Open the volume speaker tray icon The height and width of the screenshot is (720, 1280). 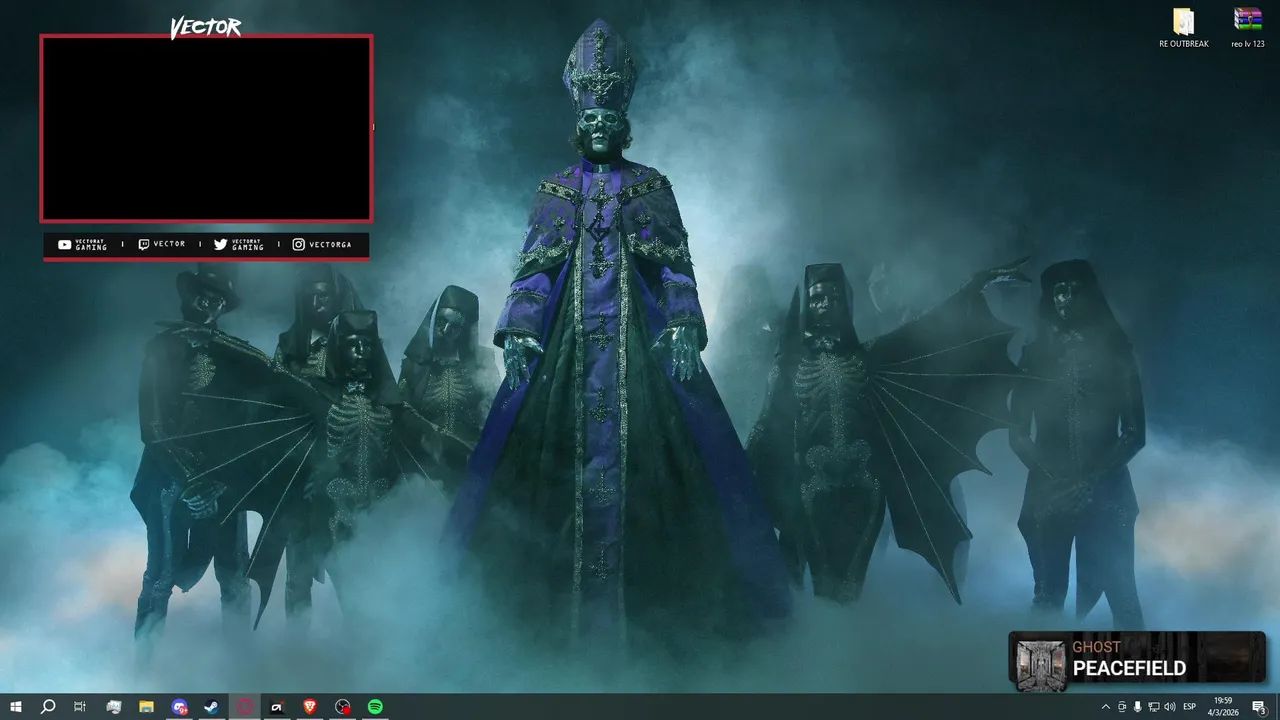click(x=1170, y=707)
